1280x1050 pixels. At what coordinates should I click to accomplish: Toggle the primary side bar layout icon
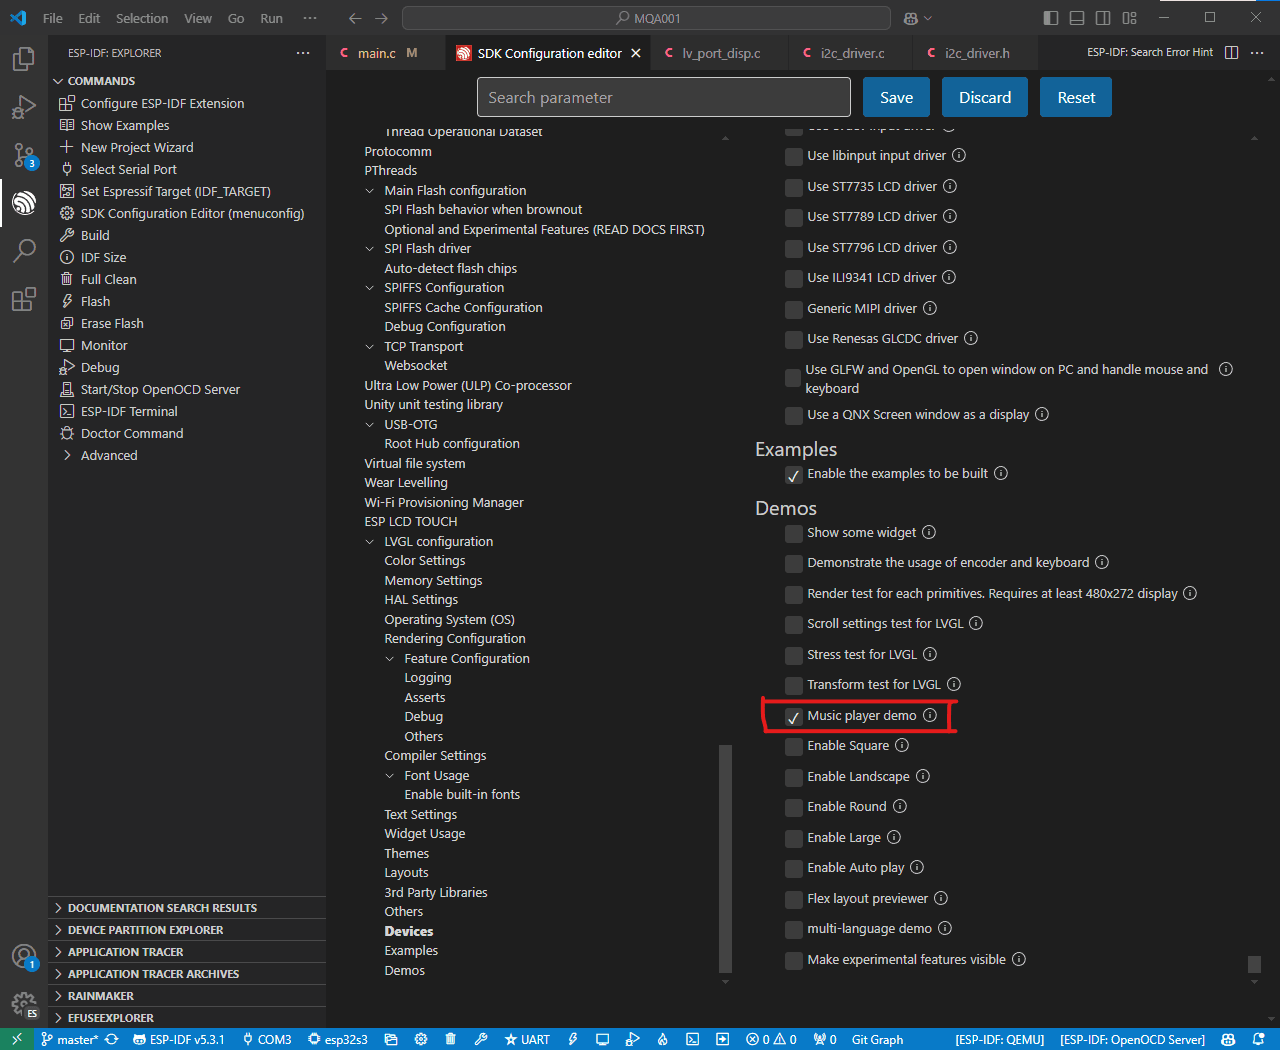[x=1050, y=18]
